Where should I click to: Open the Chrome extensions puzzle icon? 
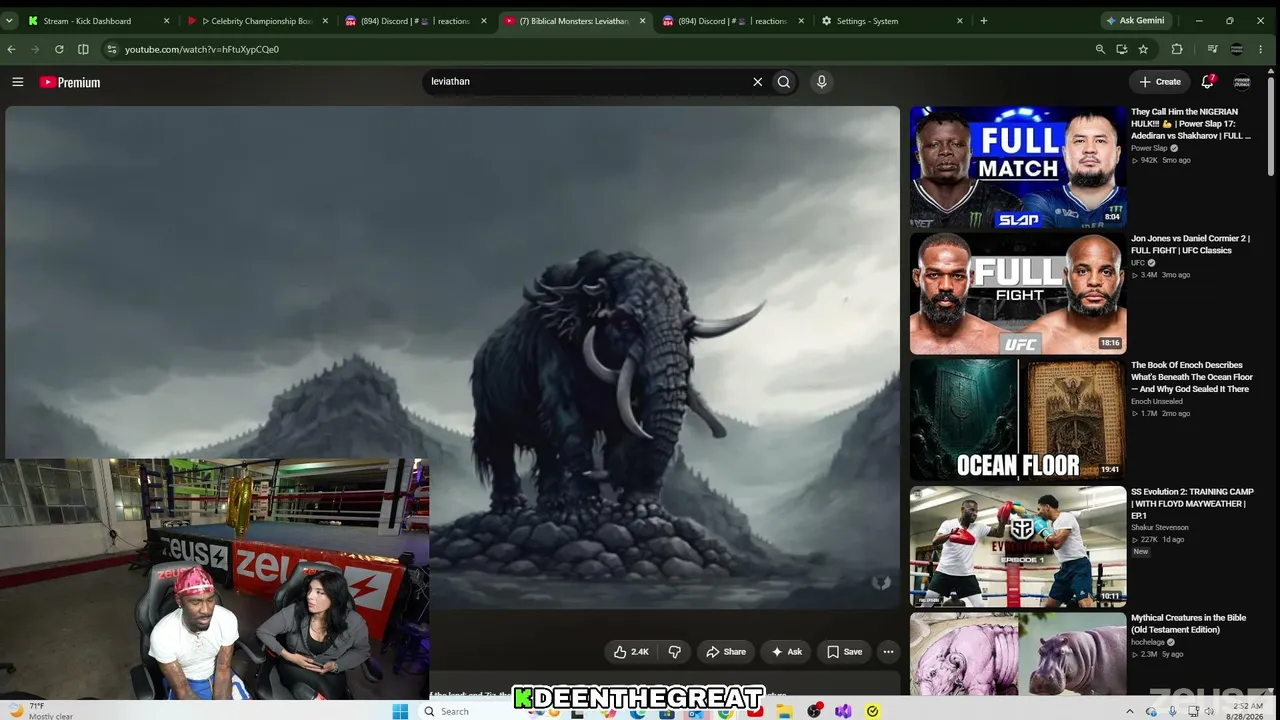tap(1177, 49)
